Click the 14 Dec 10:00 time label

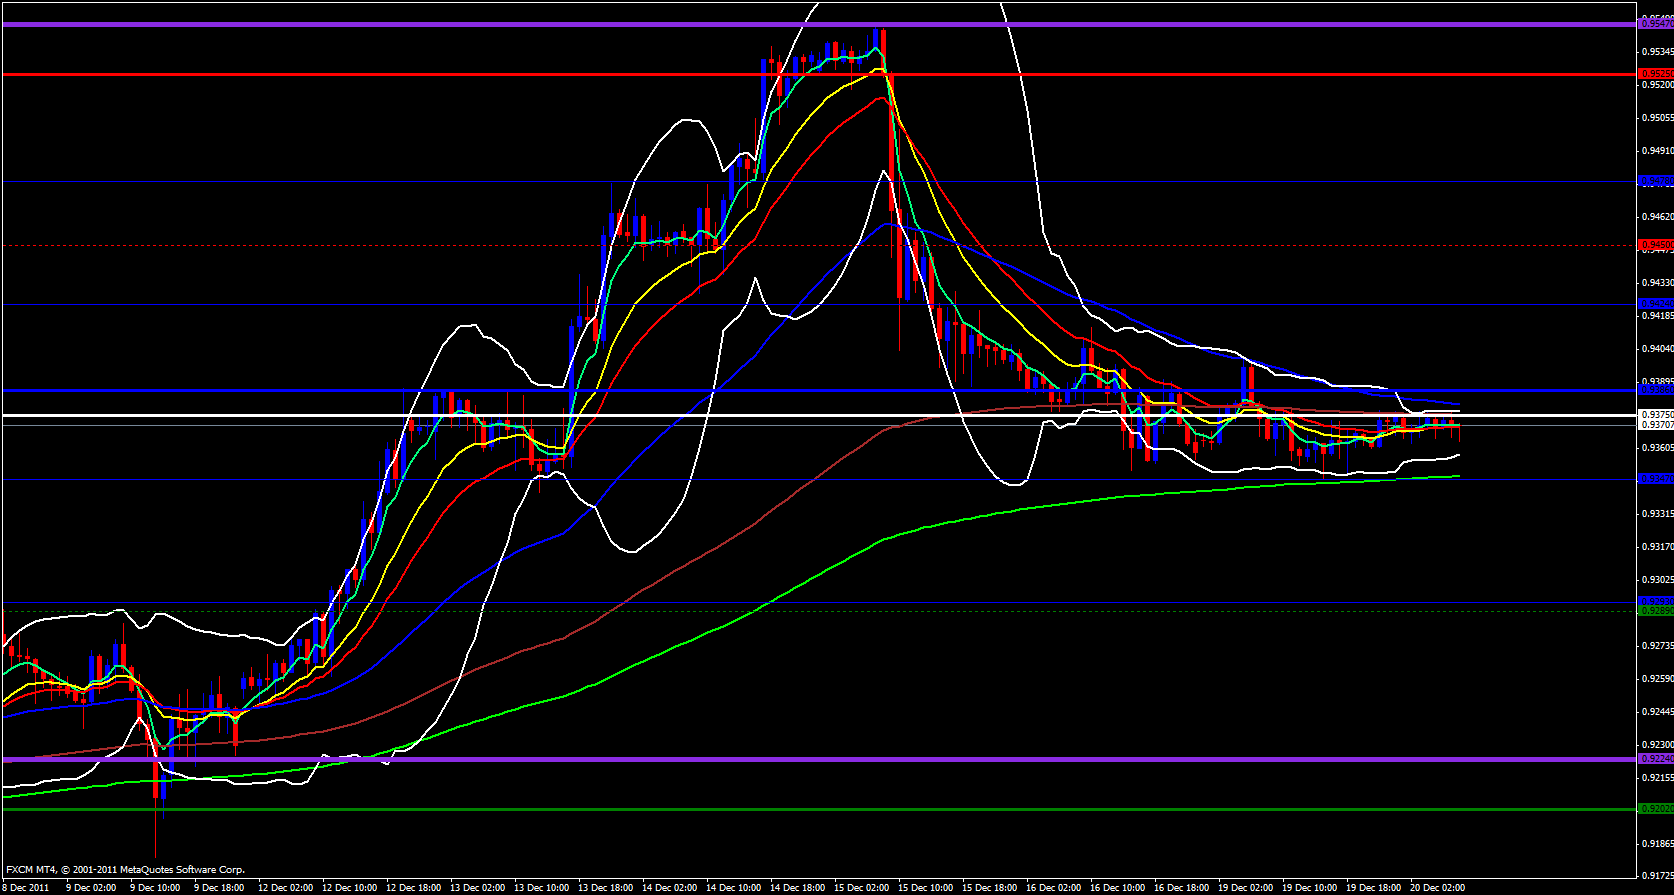[x=733, y=887]
